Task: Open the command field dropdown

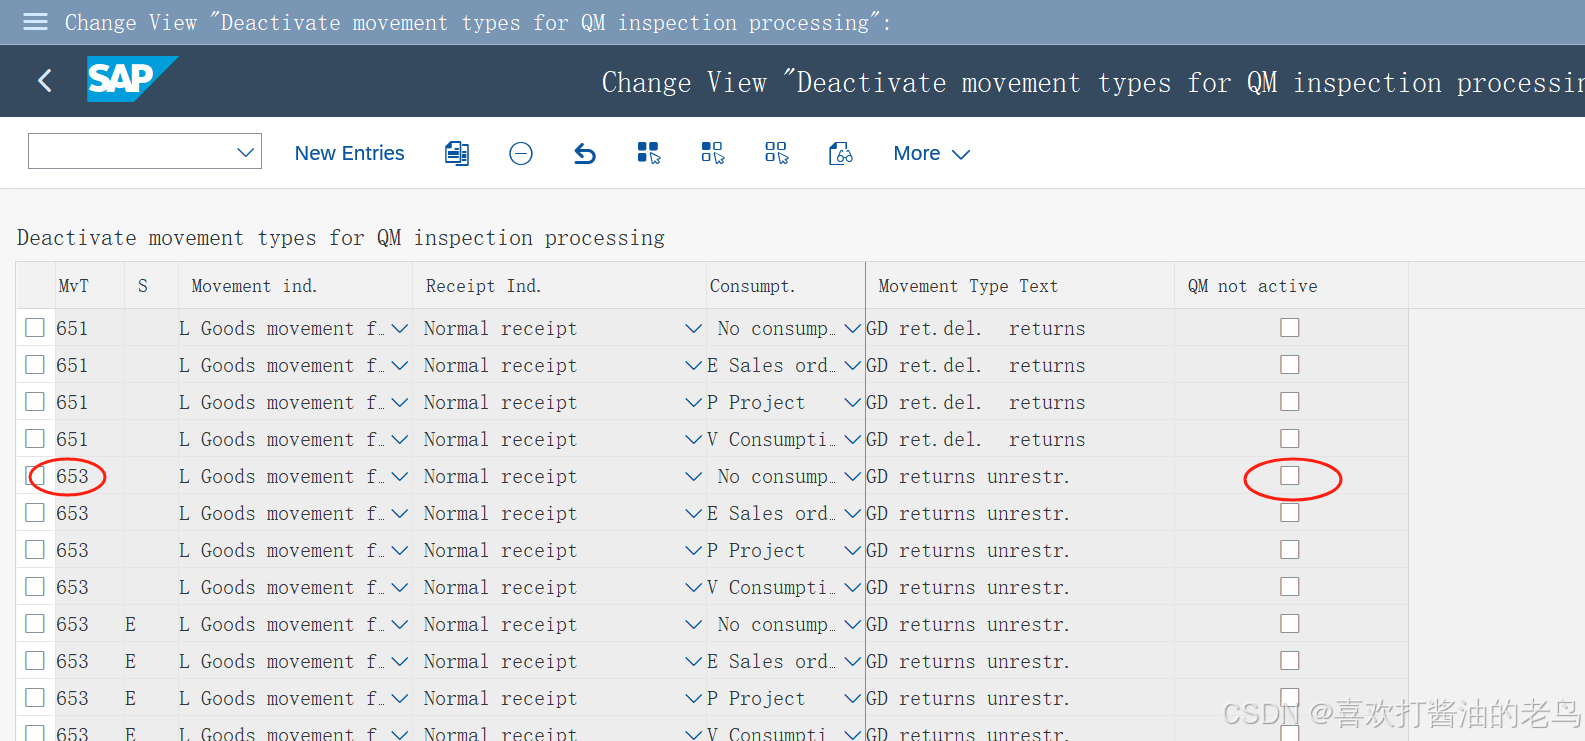Action: pyautogui.click(x=245, y=152)
